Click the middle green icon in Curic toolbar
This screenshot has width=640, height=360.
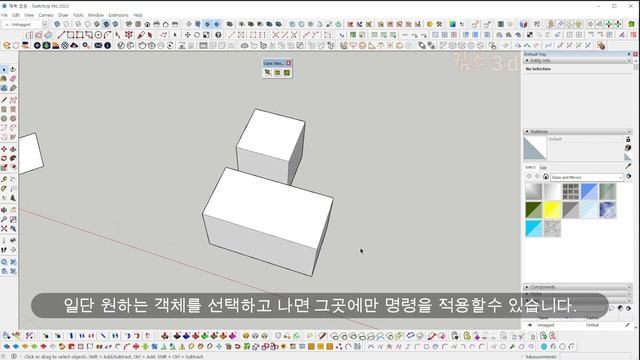pos(278,73)
